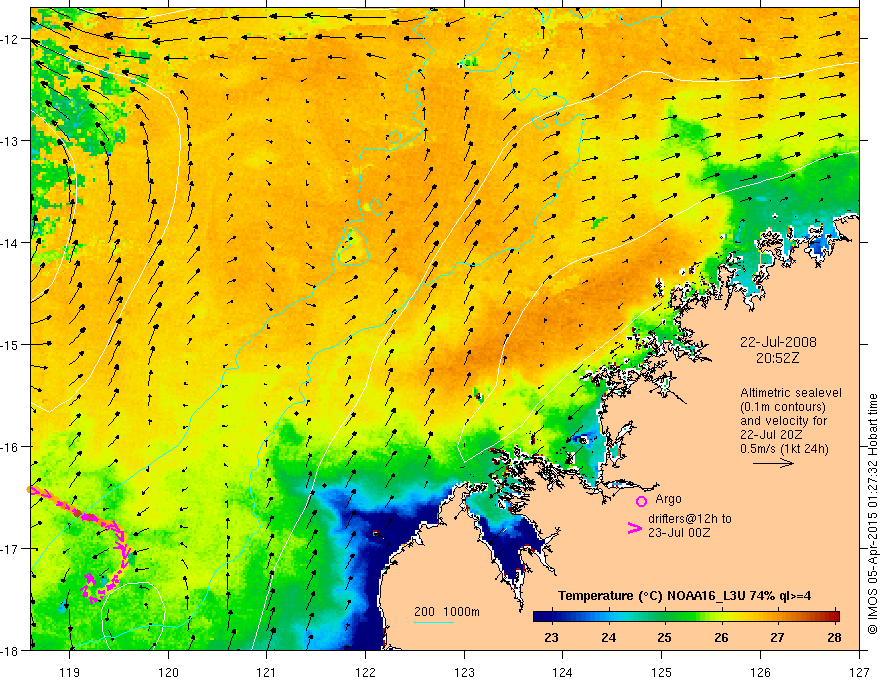Click the '22-Jul 20Z' legend line

coord(771,435)
